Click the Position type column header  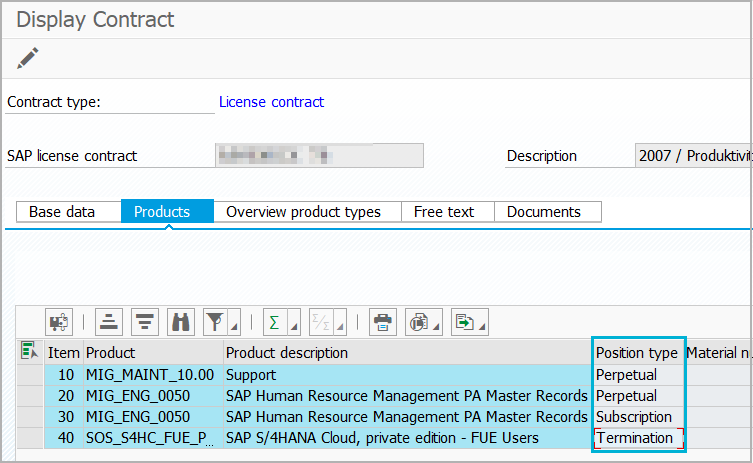tap(638, 353)
